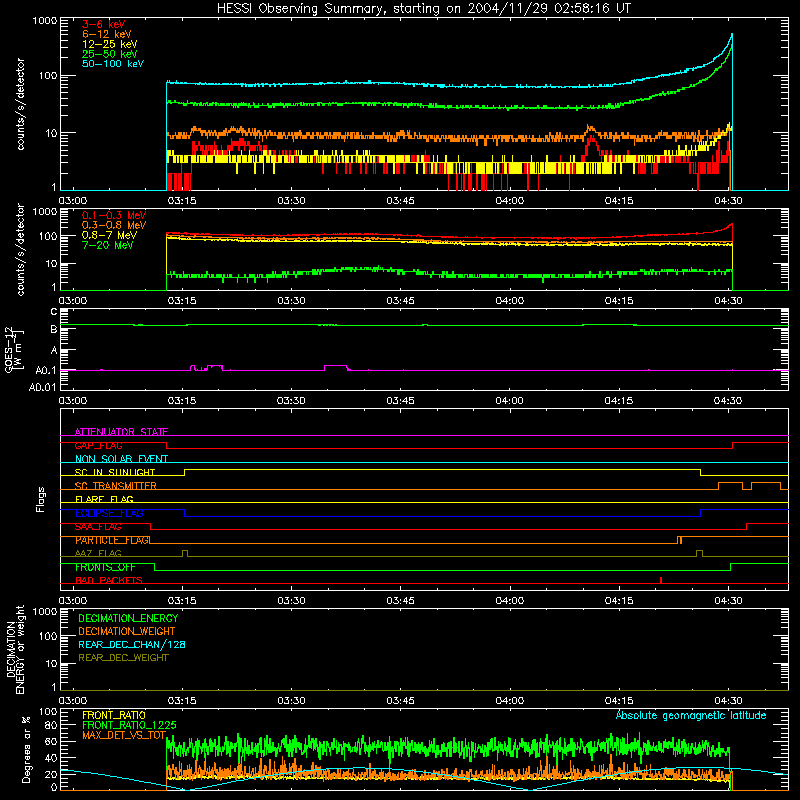The width and height of the screenshot is (800, 800).
Task: Click the PARTICLE_FLAG label
Action: pyautogui.click(x=113, y=540)
